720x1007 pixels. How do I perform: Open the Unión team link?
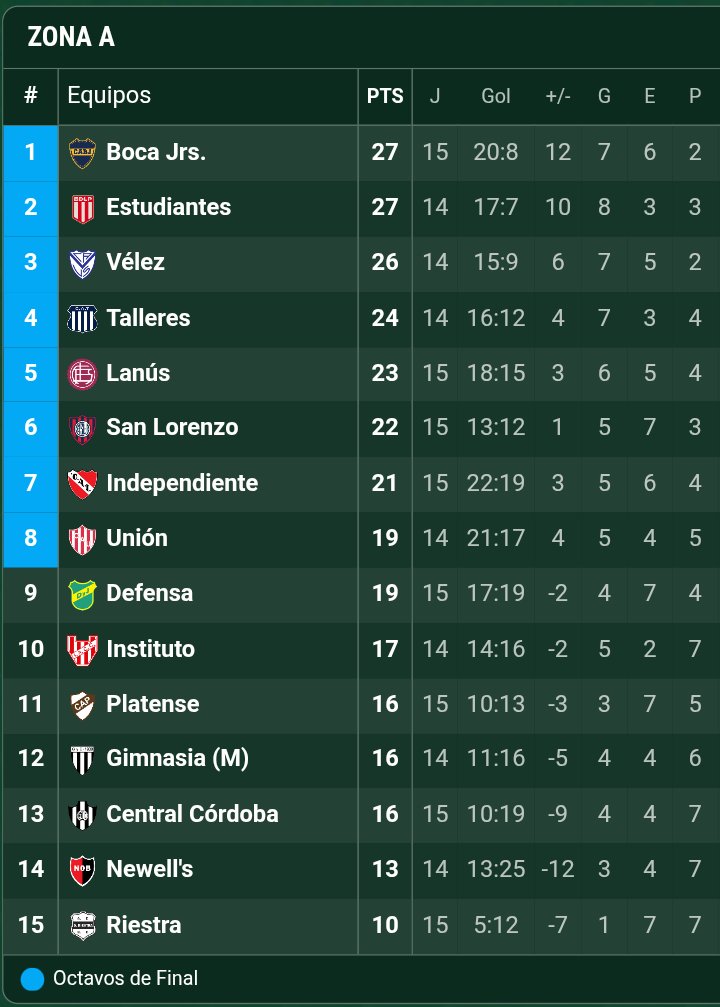tap(137, 538)
